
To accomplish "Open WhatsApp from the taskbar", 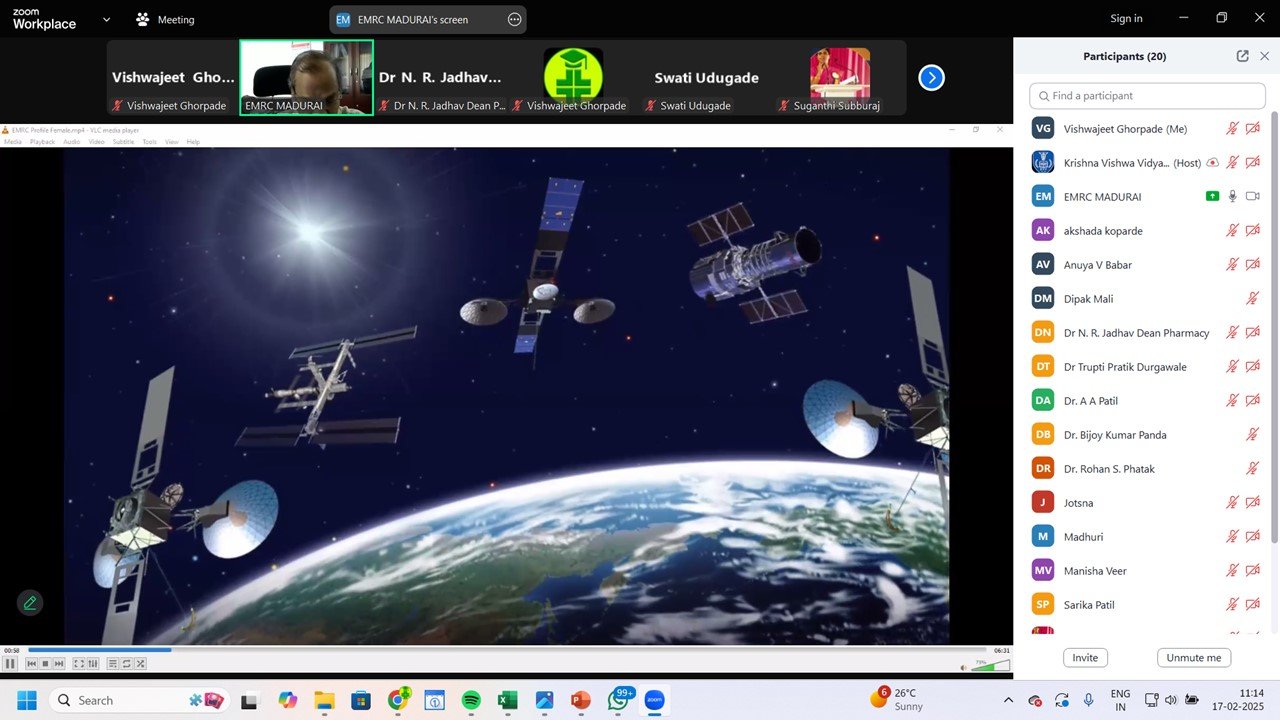I will tap(618, 700).
